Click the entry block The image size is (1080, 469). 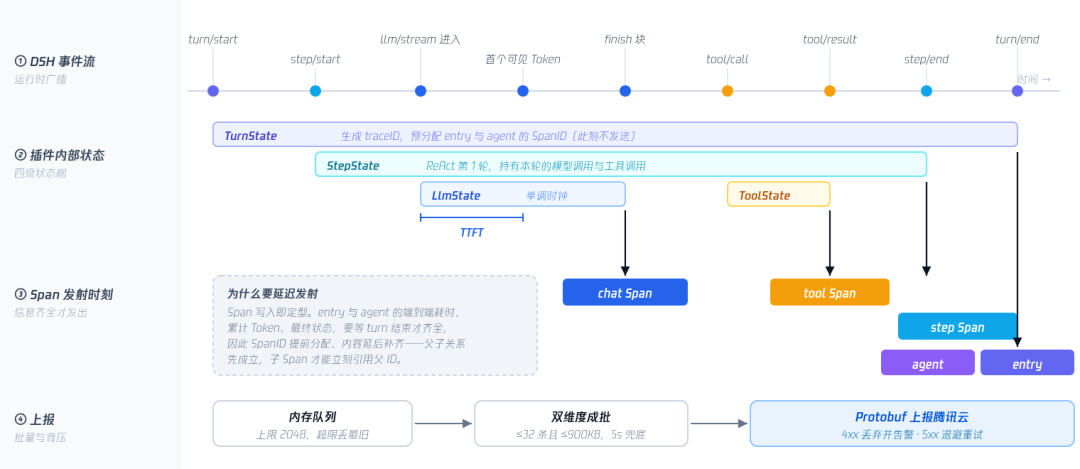[1027, 362]
